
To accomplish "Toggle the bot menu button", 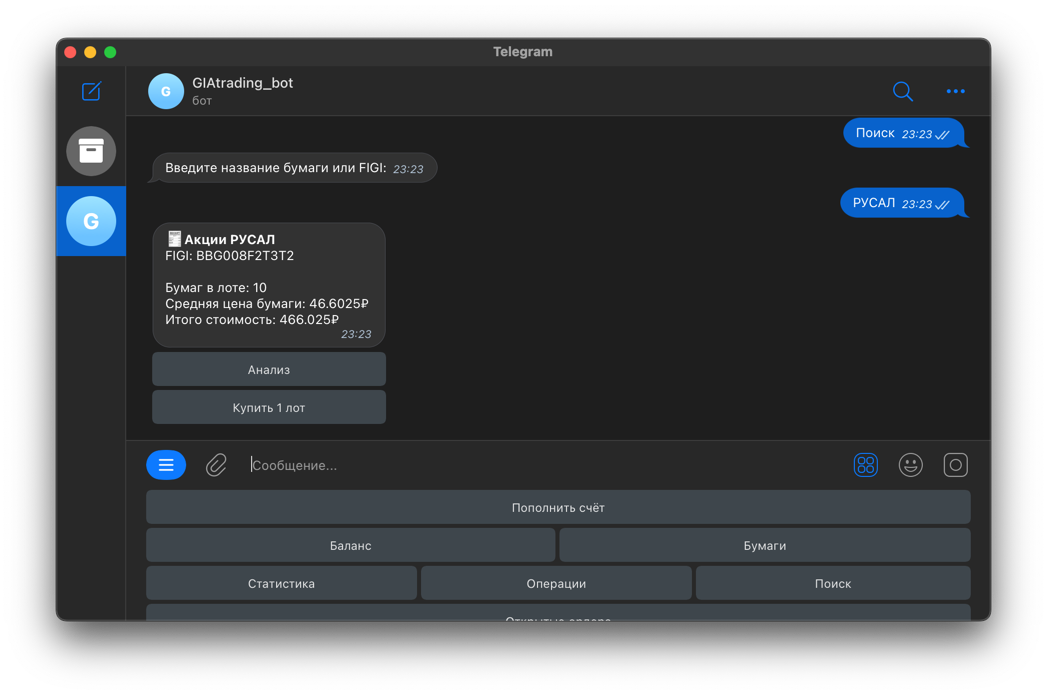I will click(x=166, y=465).
